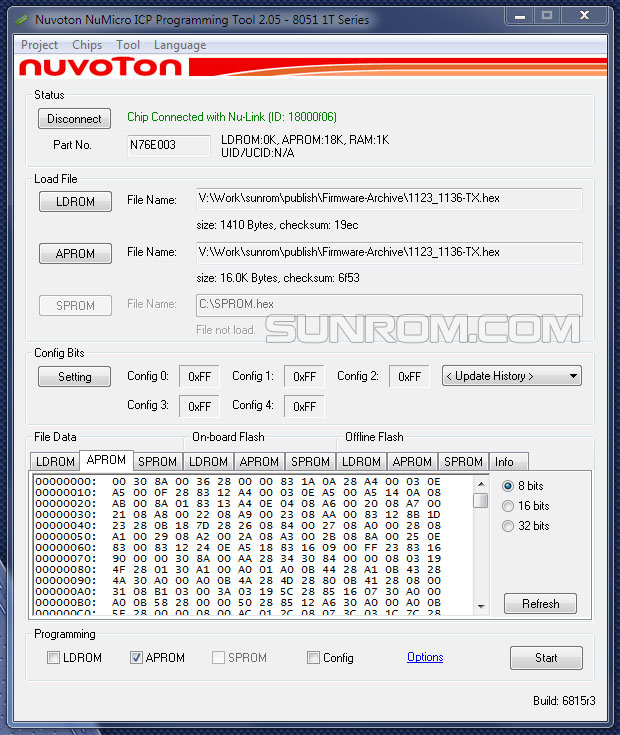Viewport: 620px width, 735px height.
Task: Click hex row address 000000A0
Action: pyautogui.click(x=65, y=592)
